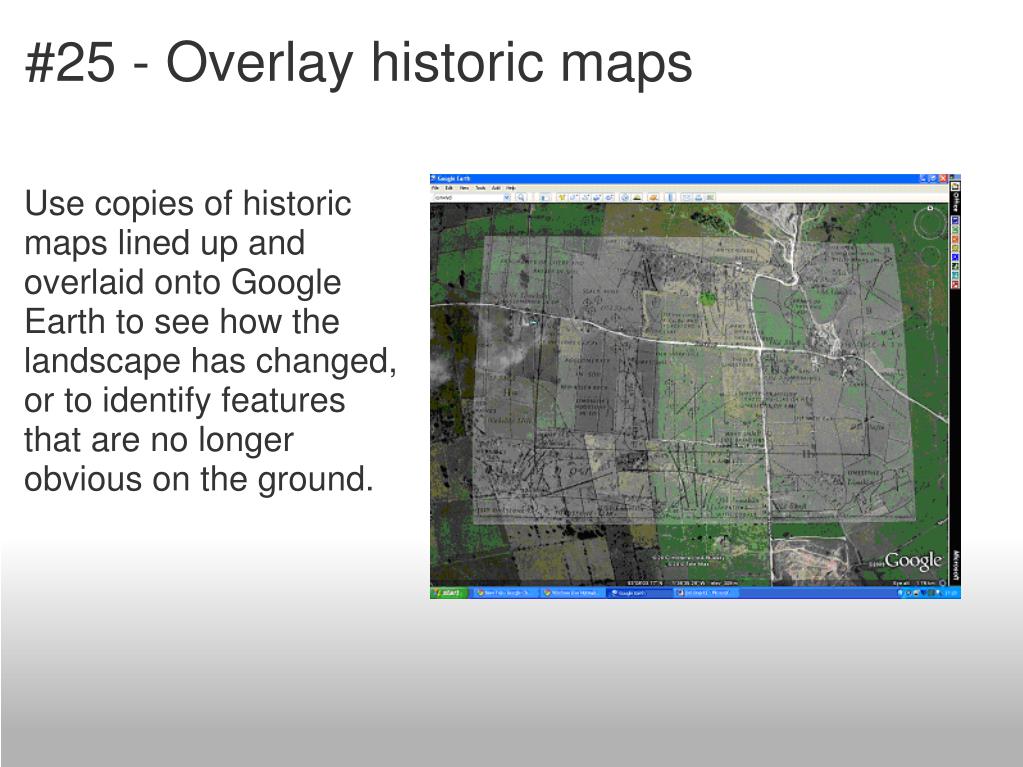Click the Record a Tour icon
1023x767 pixels.
[x=609, y=197]
